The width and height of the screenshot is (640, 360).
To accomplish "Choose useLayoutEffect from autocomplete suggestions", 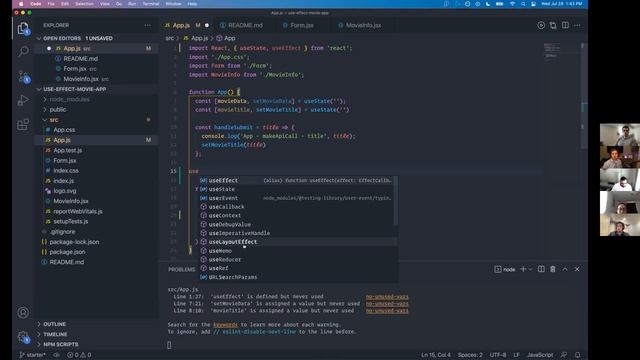I will (x=298, y=242).
